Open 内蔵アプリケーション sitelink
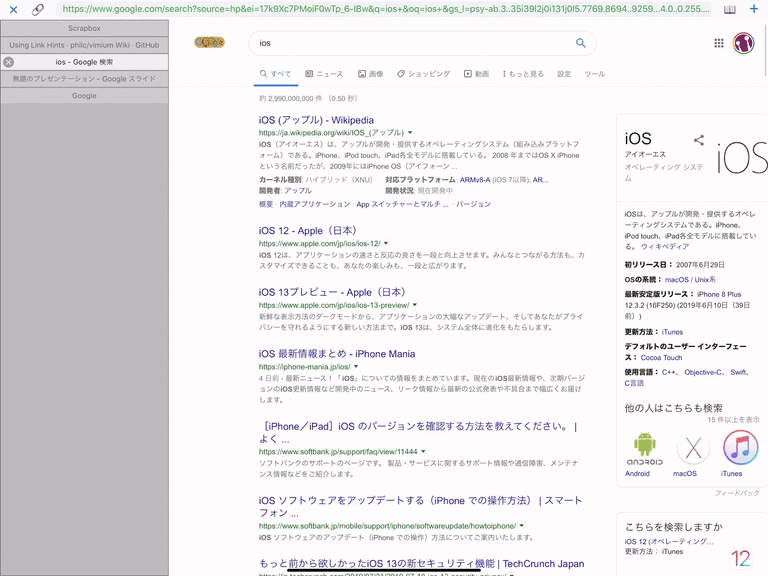The width and height of the screenshot is (768, 576). 315,204
